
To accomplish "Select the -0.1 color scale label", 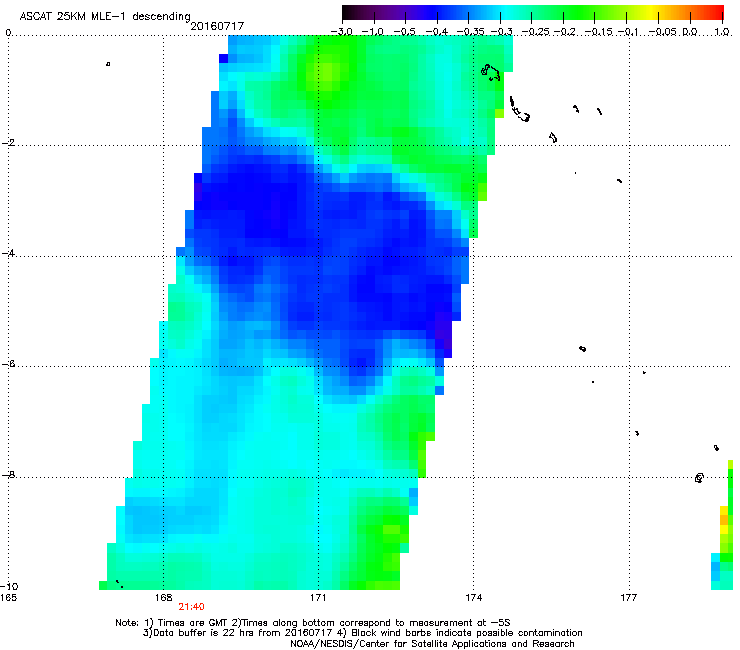I will click(x=628, y=32).
